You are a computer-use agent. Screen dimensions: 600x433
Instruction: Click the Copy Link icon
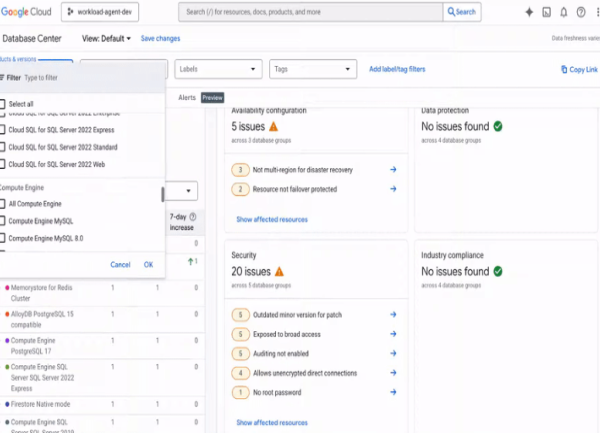[x=564, y=69]
